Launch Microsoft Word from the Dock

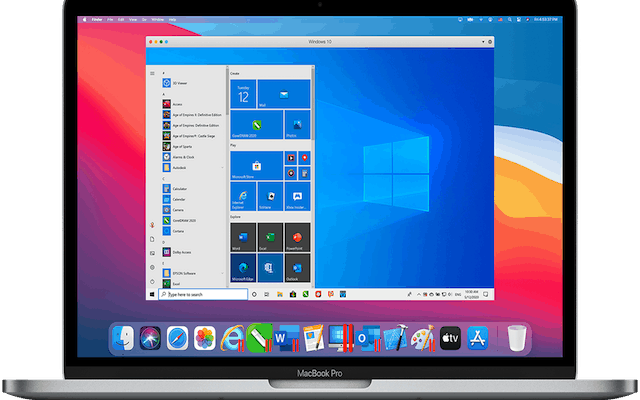point(287,338)
